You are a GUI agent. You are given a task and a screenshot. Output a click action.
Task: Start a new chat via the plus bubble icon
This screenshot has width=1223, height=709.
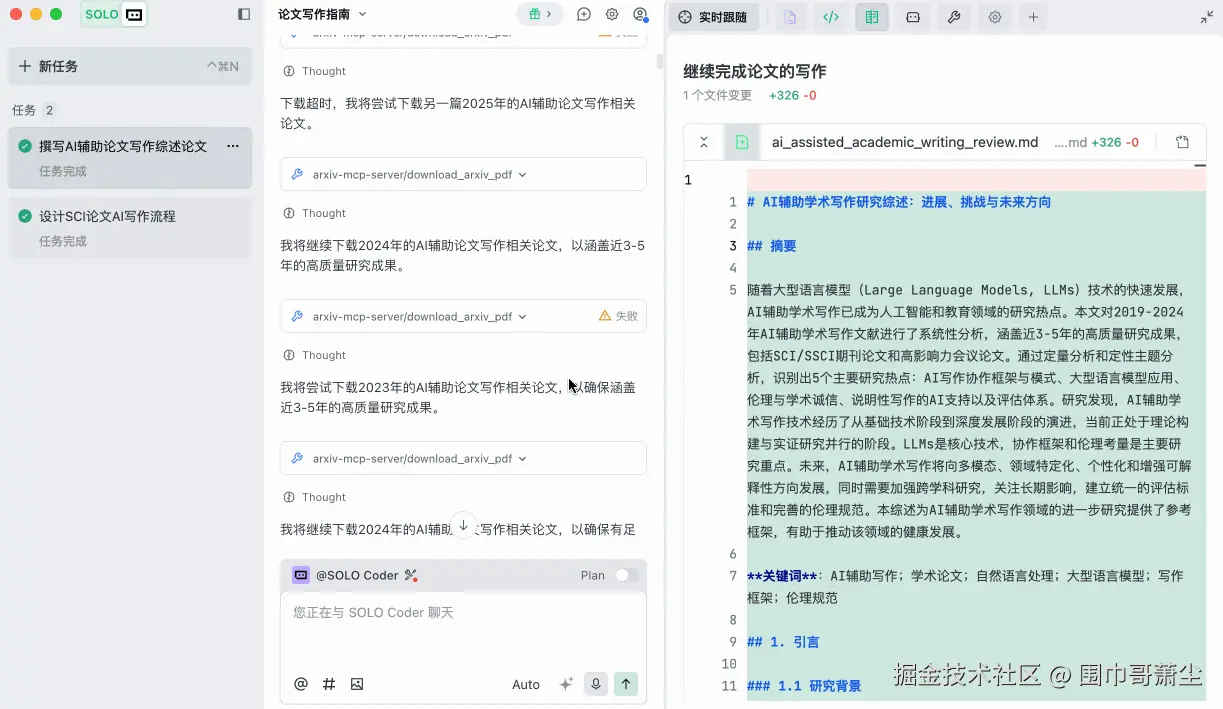coord(584,14)
